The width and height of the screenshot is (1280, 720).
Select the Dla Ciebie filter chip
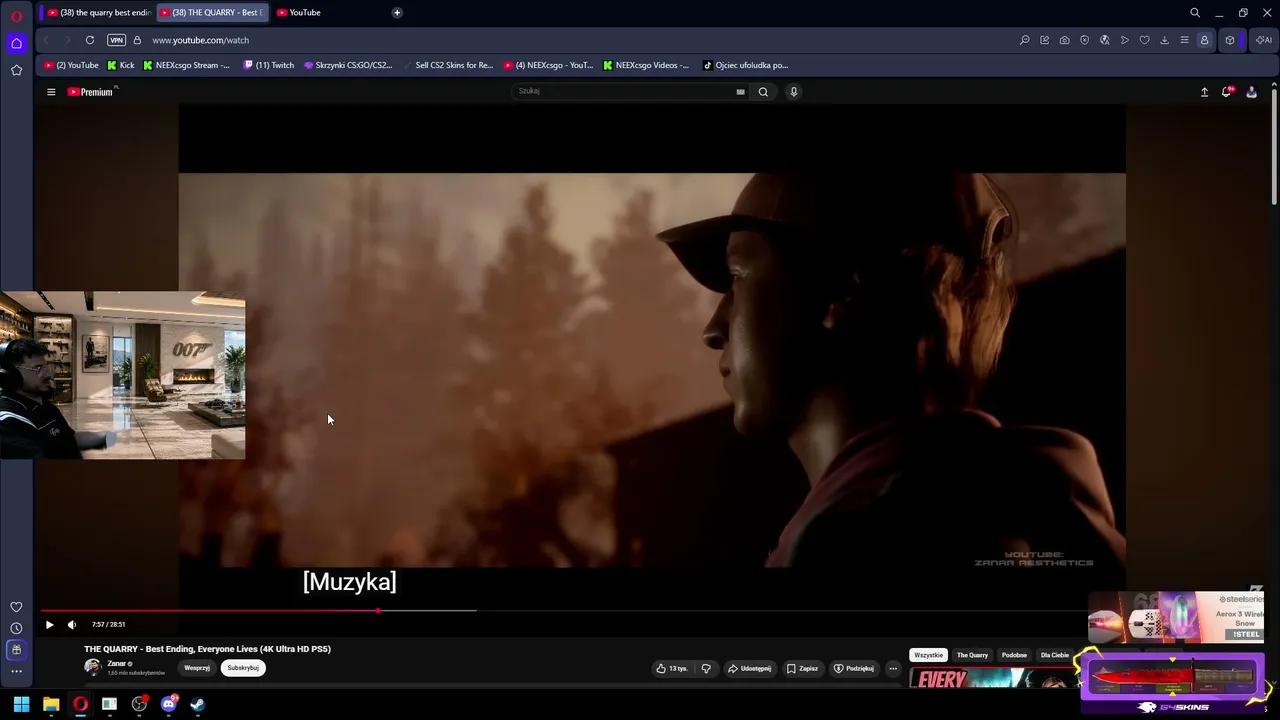point(1055,655)
